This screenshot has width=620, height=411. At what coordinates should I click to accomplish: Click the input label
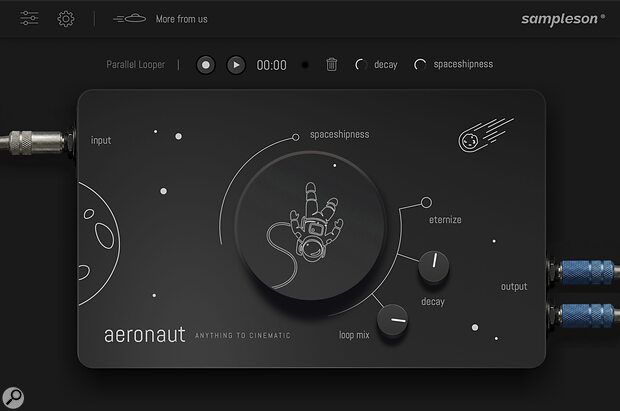click(x=101, y=140)
